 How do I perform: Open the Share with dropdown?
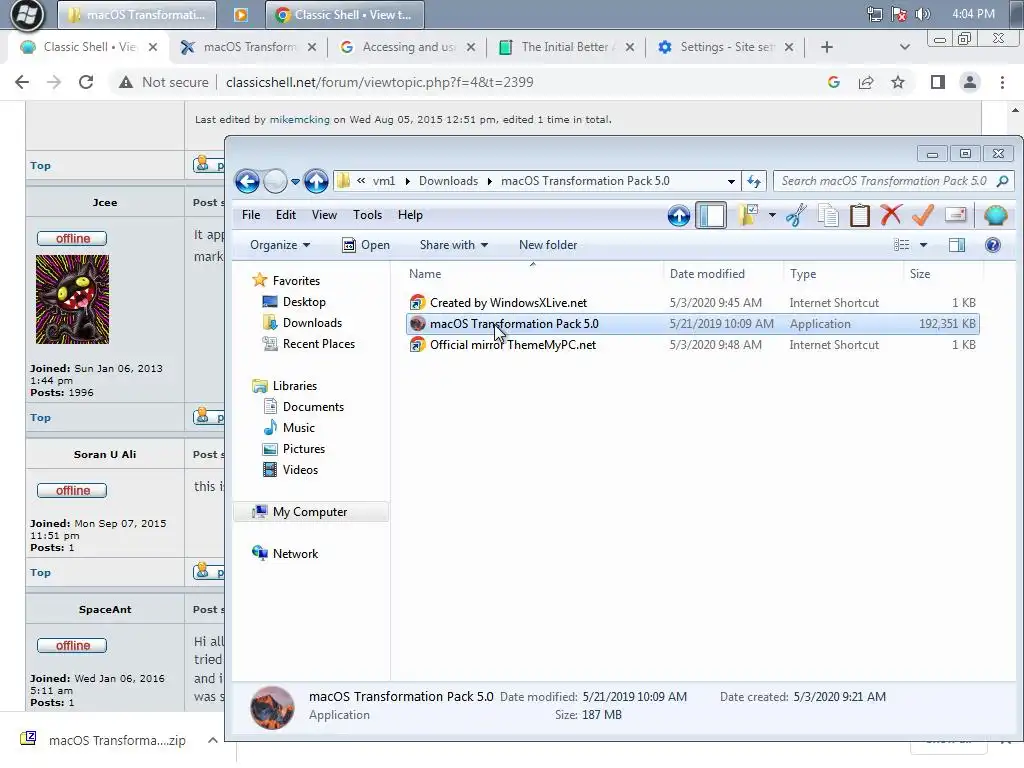(x=454, y=245)
